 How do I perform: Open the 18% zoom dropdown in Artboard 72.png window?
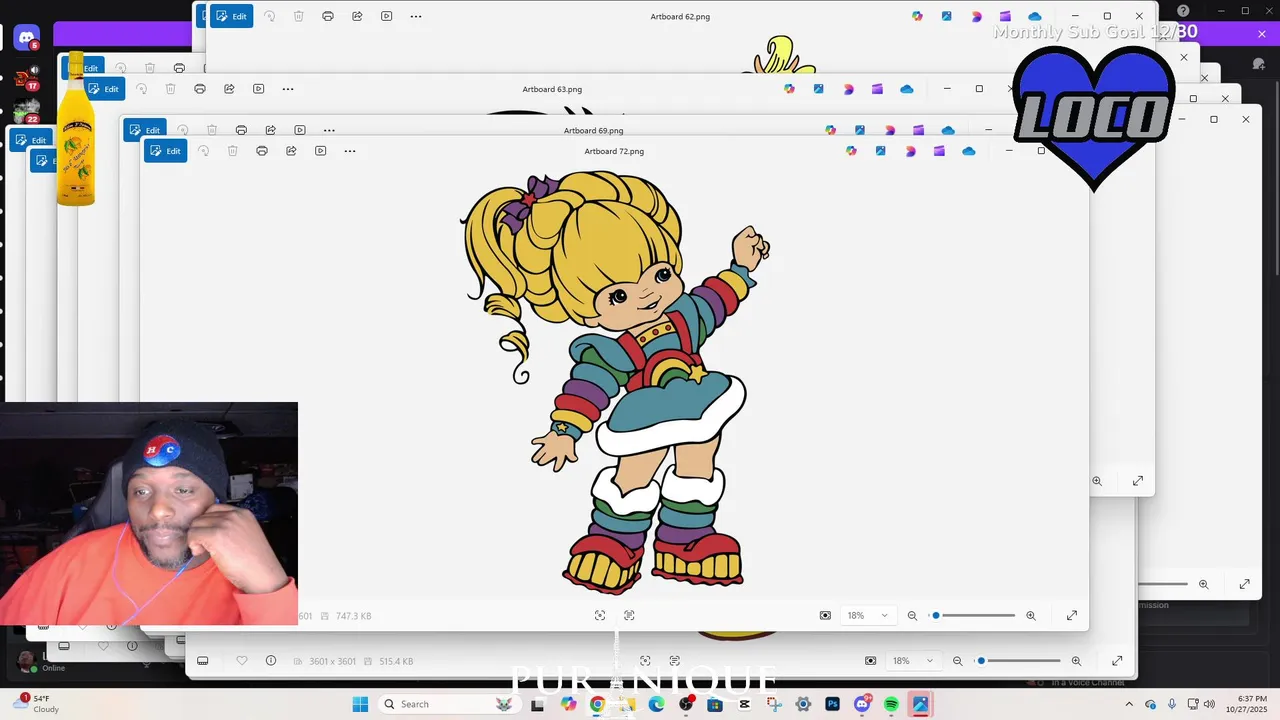coord(867,616)
